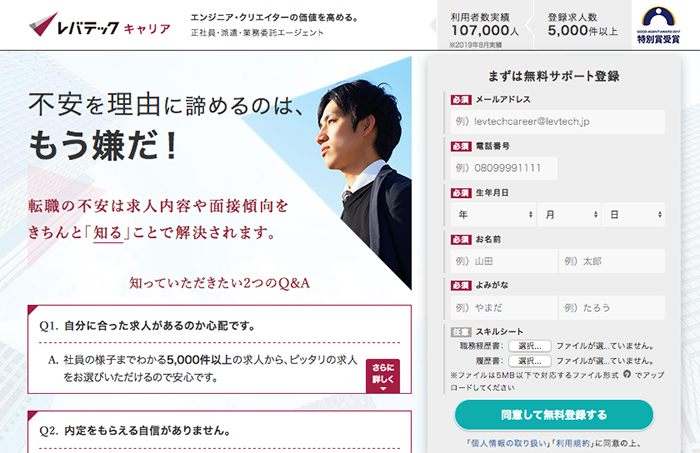Expand Q1 with さらに詳しく button
This screenshot has width=700, height=453.
(383, 376)
